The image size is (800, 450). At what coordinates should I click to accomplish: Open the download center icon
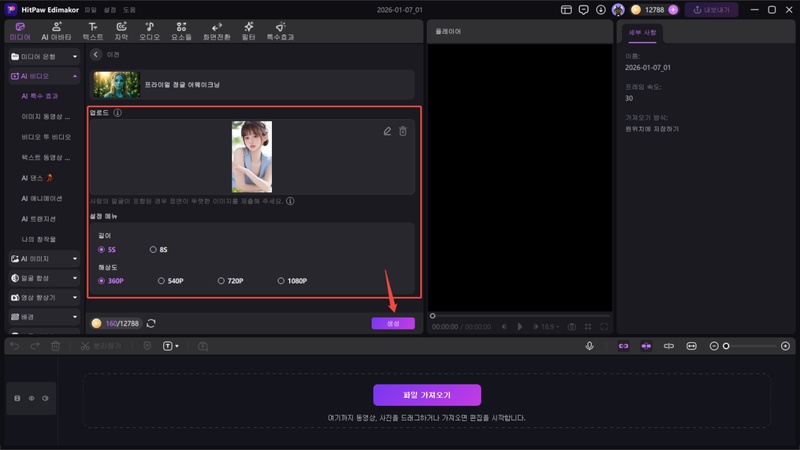(x=601, y=10)
